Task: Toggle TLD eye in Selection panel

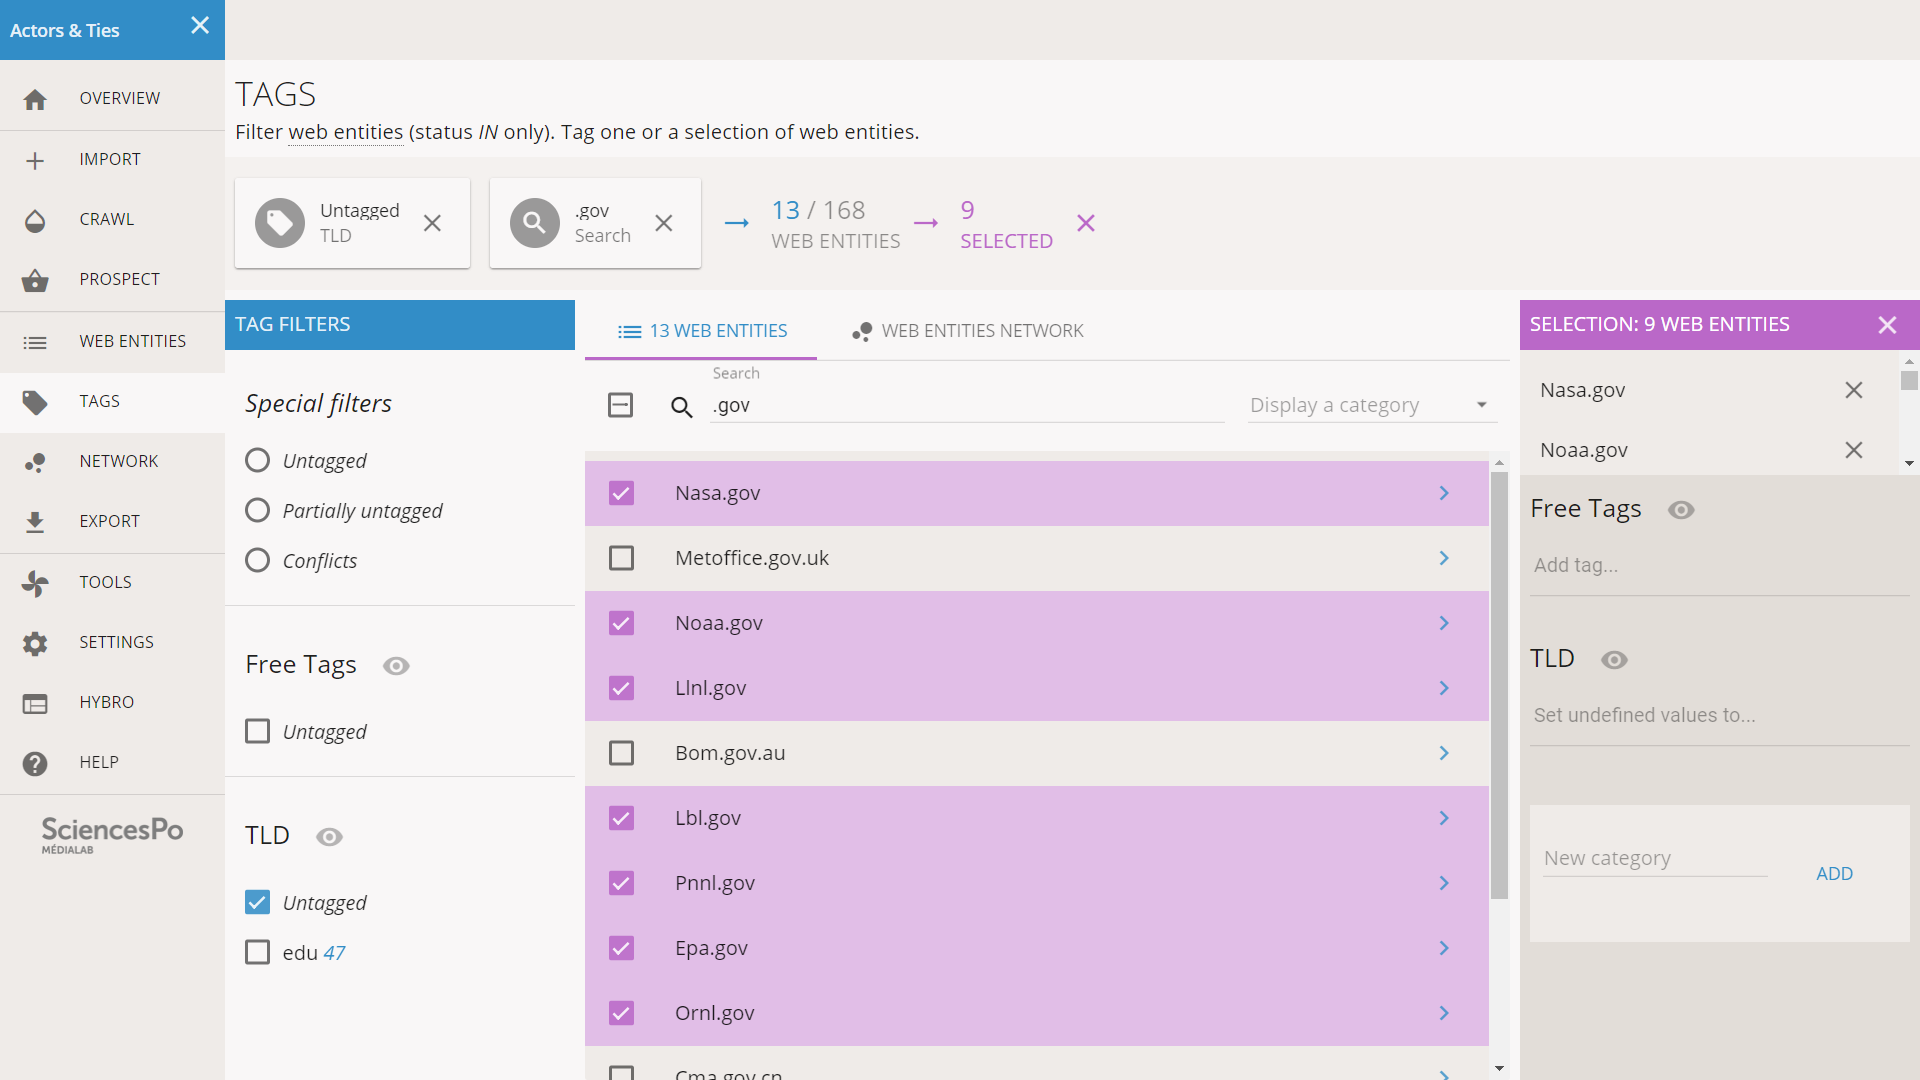Action: pyautogui.click(x=1614, y=660)
